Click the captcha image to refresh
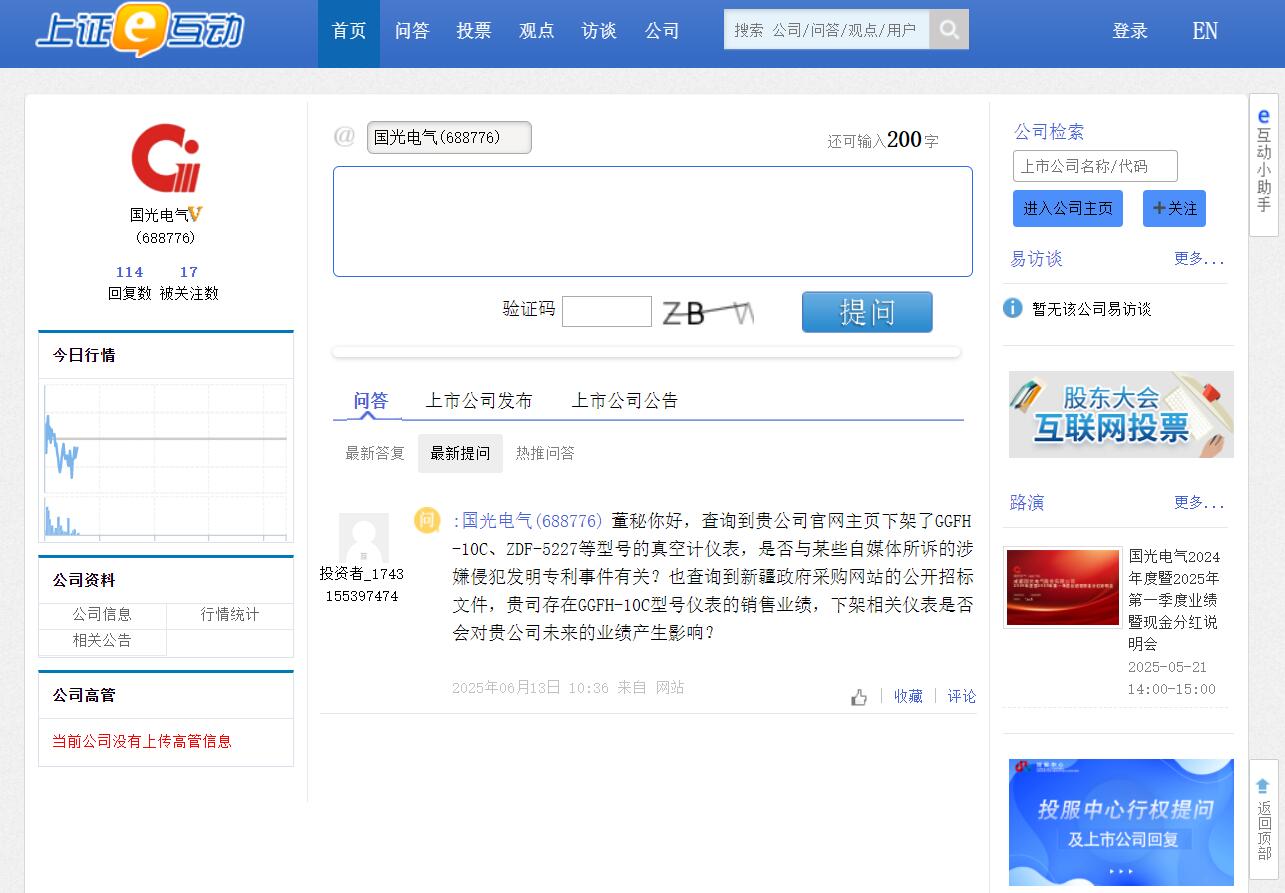Viewport: 1285px width, 893px height. [x=708, y=313]
